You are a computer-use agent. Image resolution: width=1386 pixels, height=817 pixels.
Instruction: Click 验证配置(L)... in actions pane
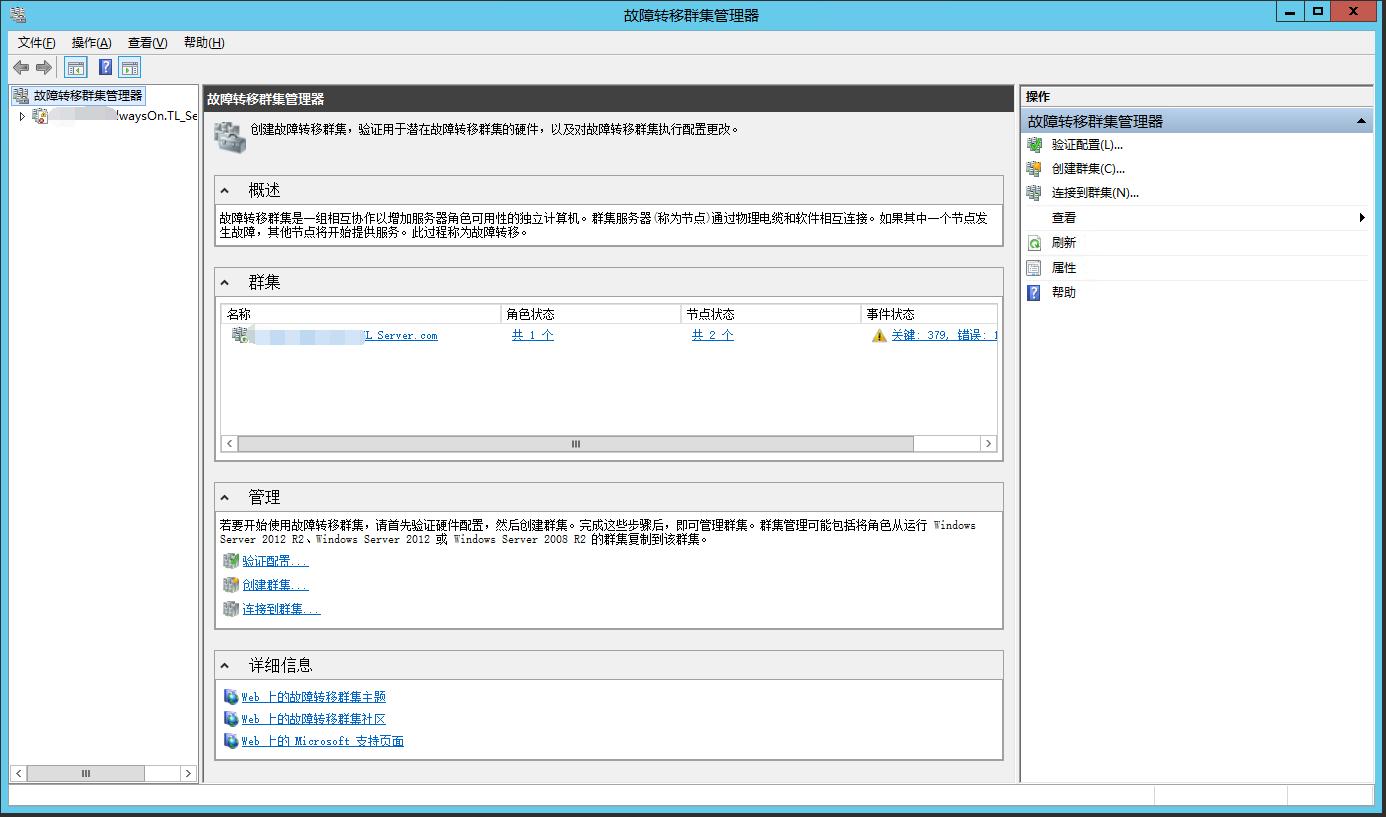(1087, 145)
